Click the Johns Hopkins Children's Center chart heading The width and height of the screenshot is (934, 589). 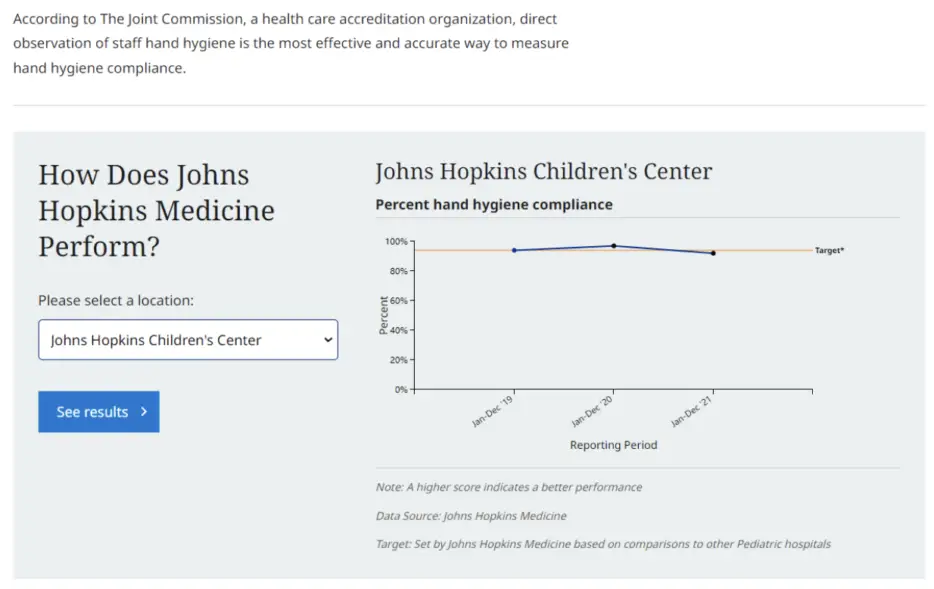pos(544,171)
